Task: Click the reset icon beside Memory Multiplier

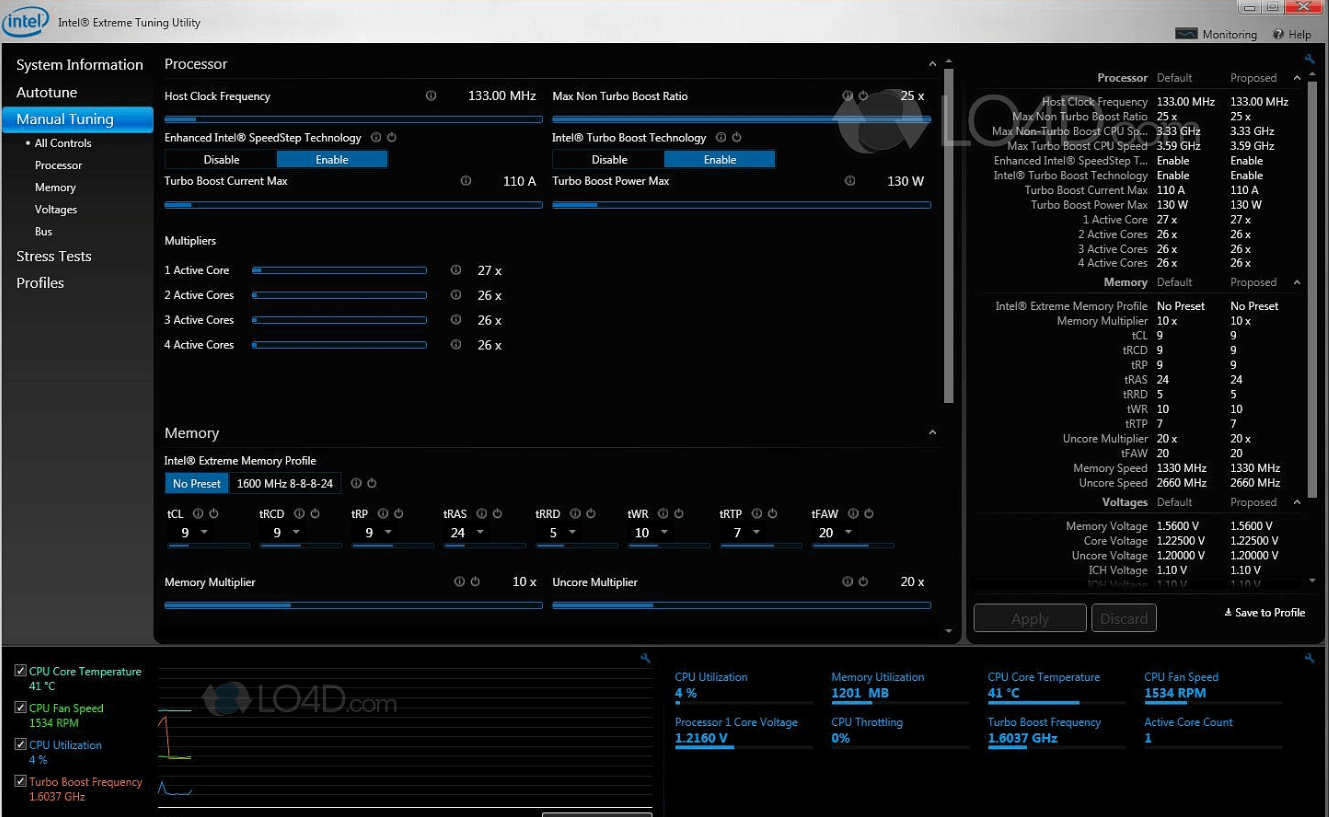Action: (x=474, y=581)
